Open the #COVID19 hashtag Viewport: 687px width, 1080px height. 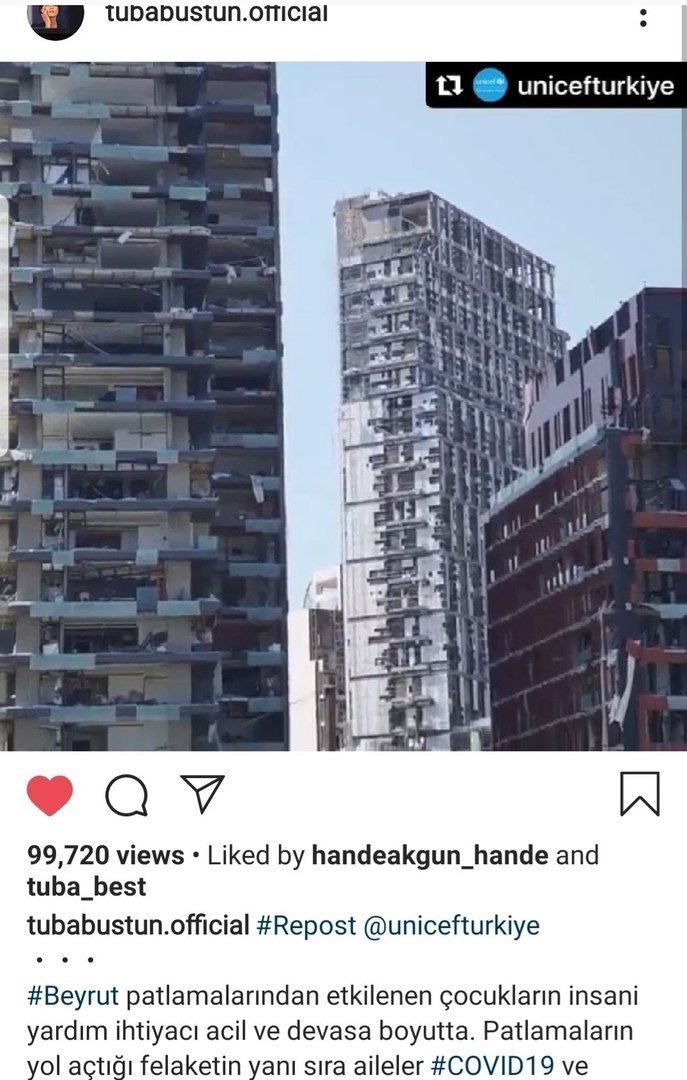pos(492,1066)
